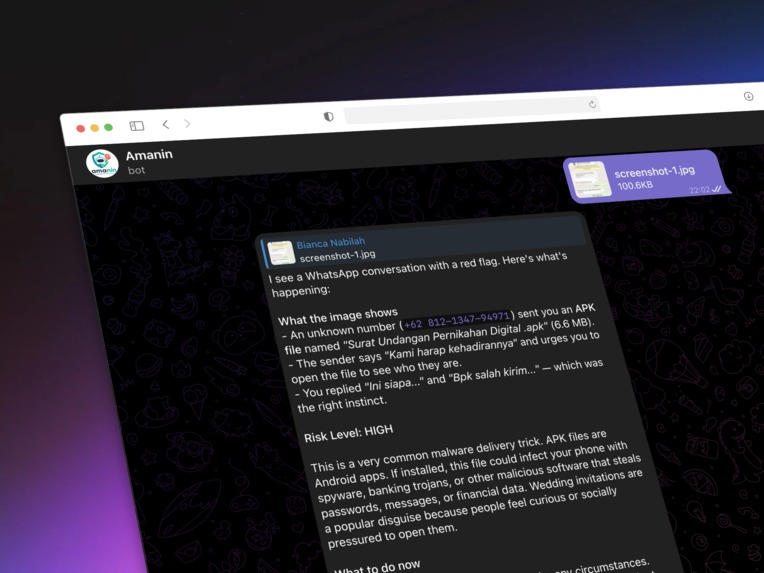The height and width of the screenshot is (573, 764).
Task: Go forward with the right chevron
Action: point(188,123)
